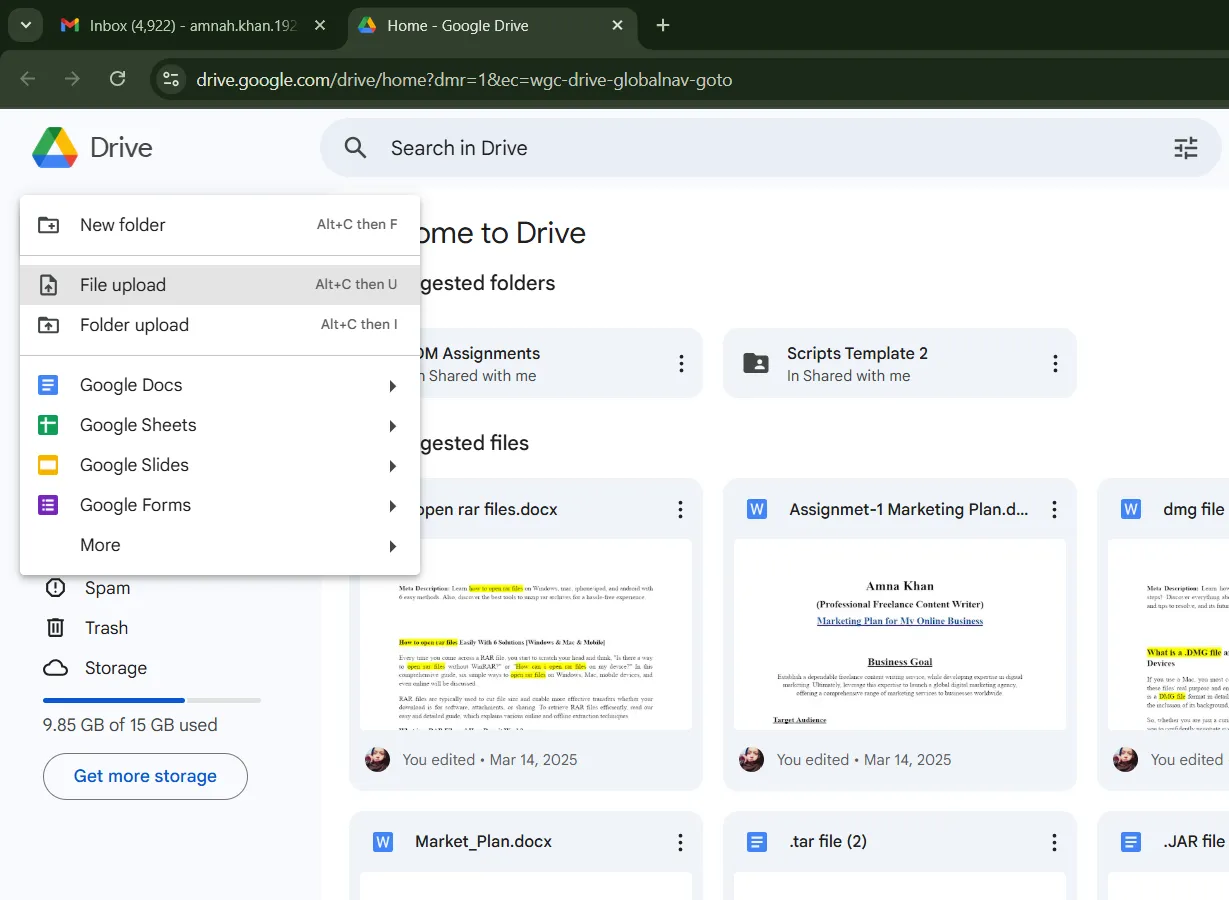
Task: Expand Google Slides submenu arrow
Action: [393, 466]
